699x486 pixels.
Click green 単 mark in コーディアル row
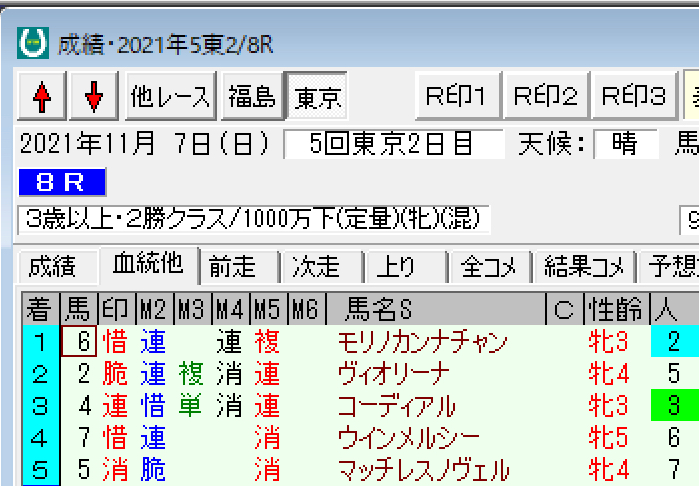tap(191, 406)
